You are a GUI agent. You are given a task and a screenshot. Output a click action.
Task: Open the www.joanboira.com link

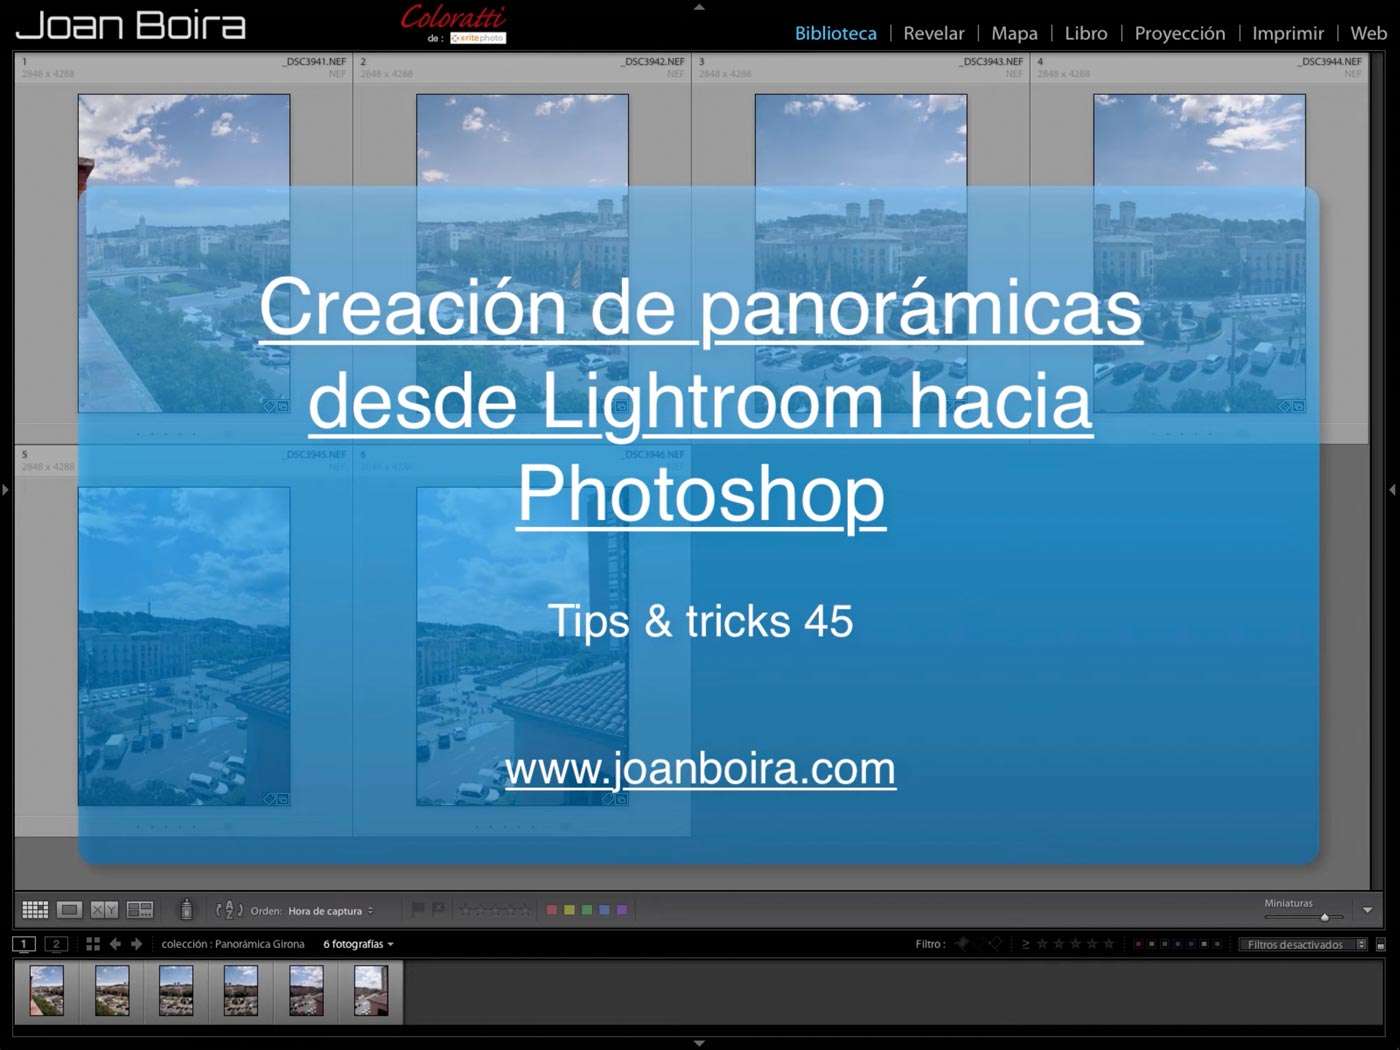pos(700,769)
